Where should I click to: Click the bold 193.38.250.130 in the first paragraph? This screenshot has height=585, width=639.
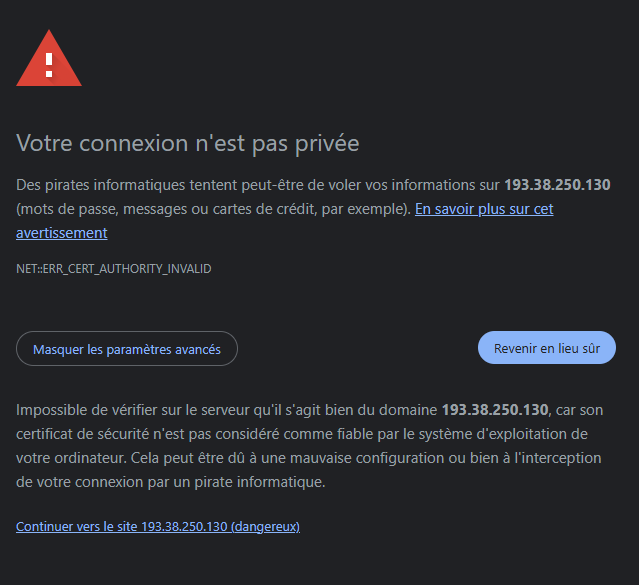pyautogui.click(x=557, y=185)
